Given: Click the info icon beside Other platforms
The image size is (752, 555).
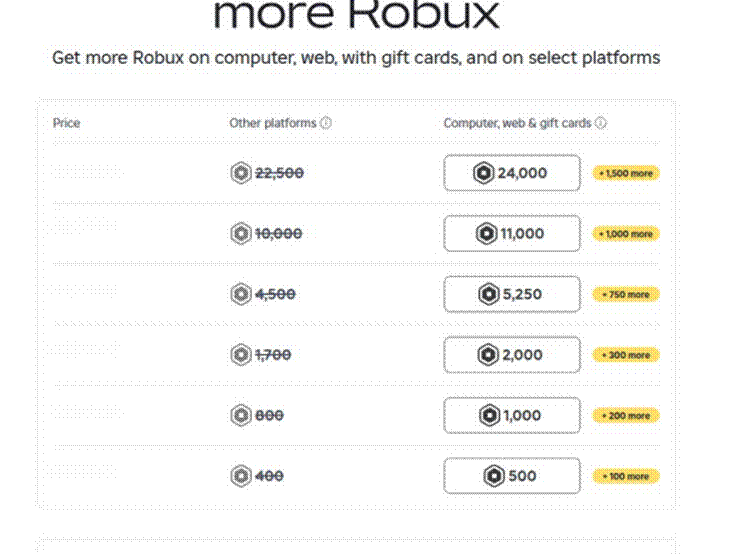Looking at the screenshot, I should pos(326,123).
